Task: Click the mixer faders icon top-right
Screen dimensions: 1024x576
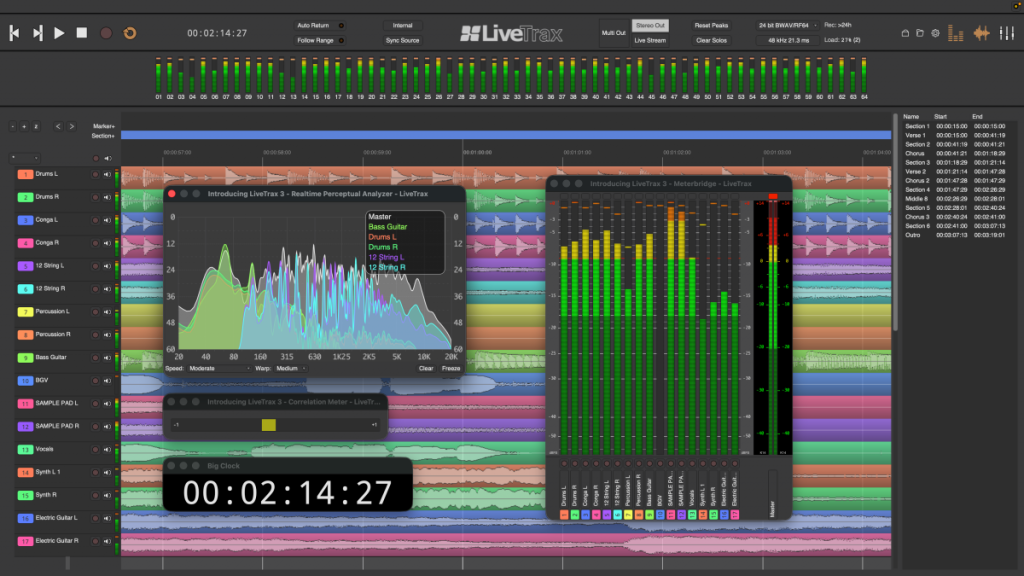Action: click(1007, 33)
